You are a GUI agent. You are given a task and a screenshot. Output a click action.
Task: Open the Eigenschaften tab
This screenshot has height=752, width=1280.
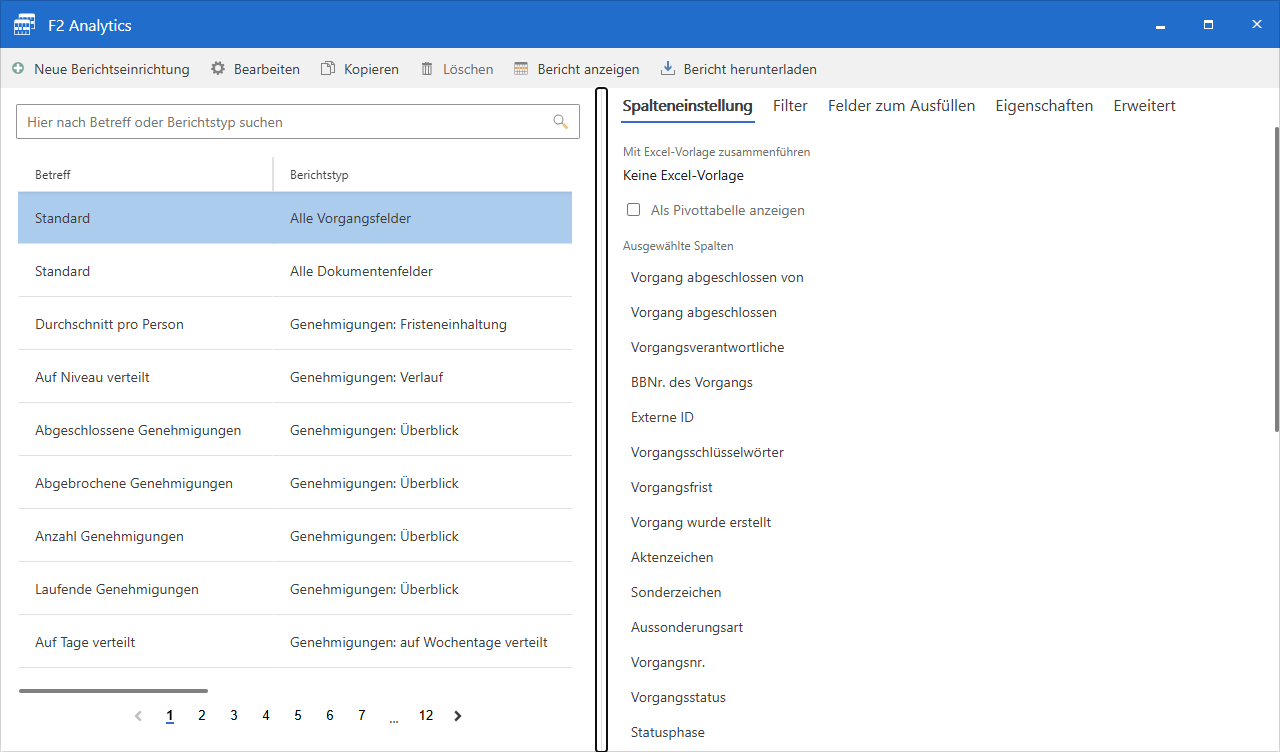click(1044, 106)
